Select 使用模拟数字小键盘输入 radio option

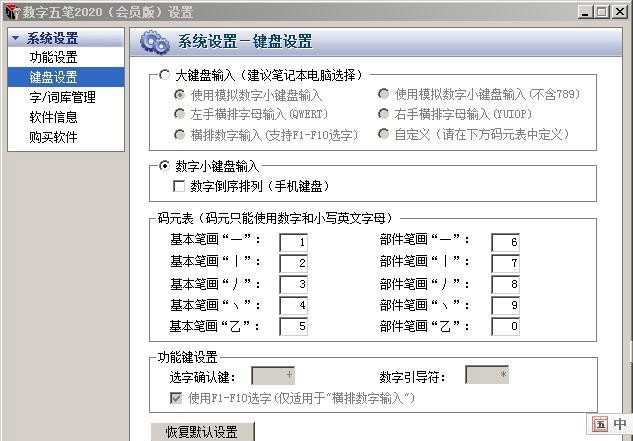pyautogui.click(x=179, y=94)
